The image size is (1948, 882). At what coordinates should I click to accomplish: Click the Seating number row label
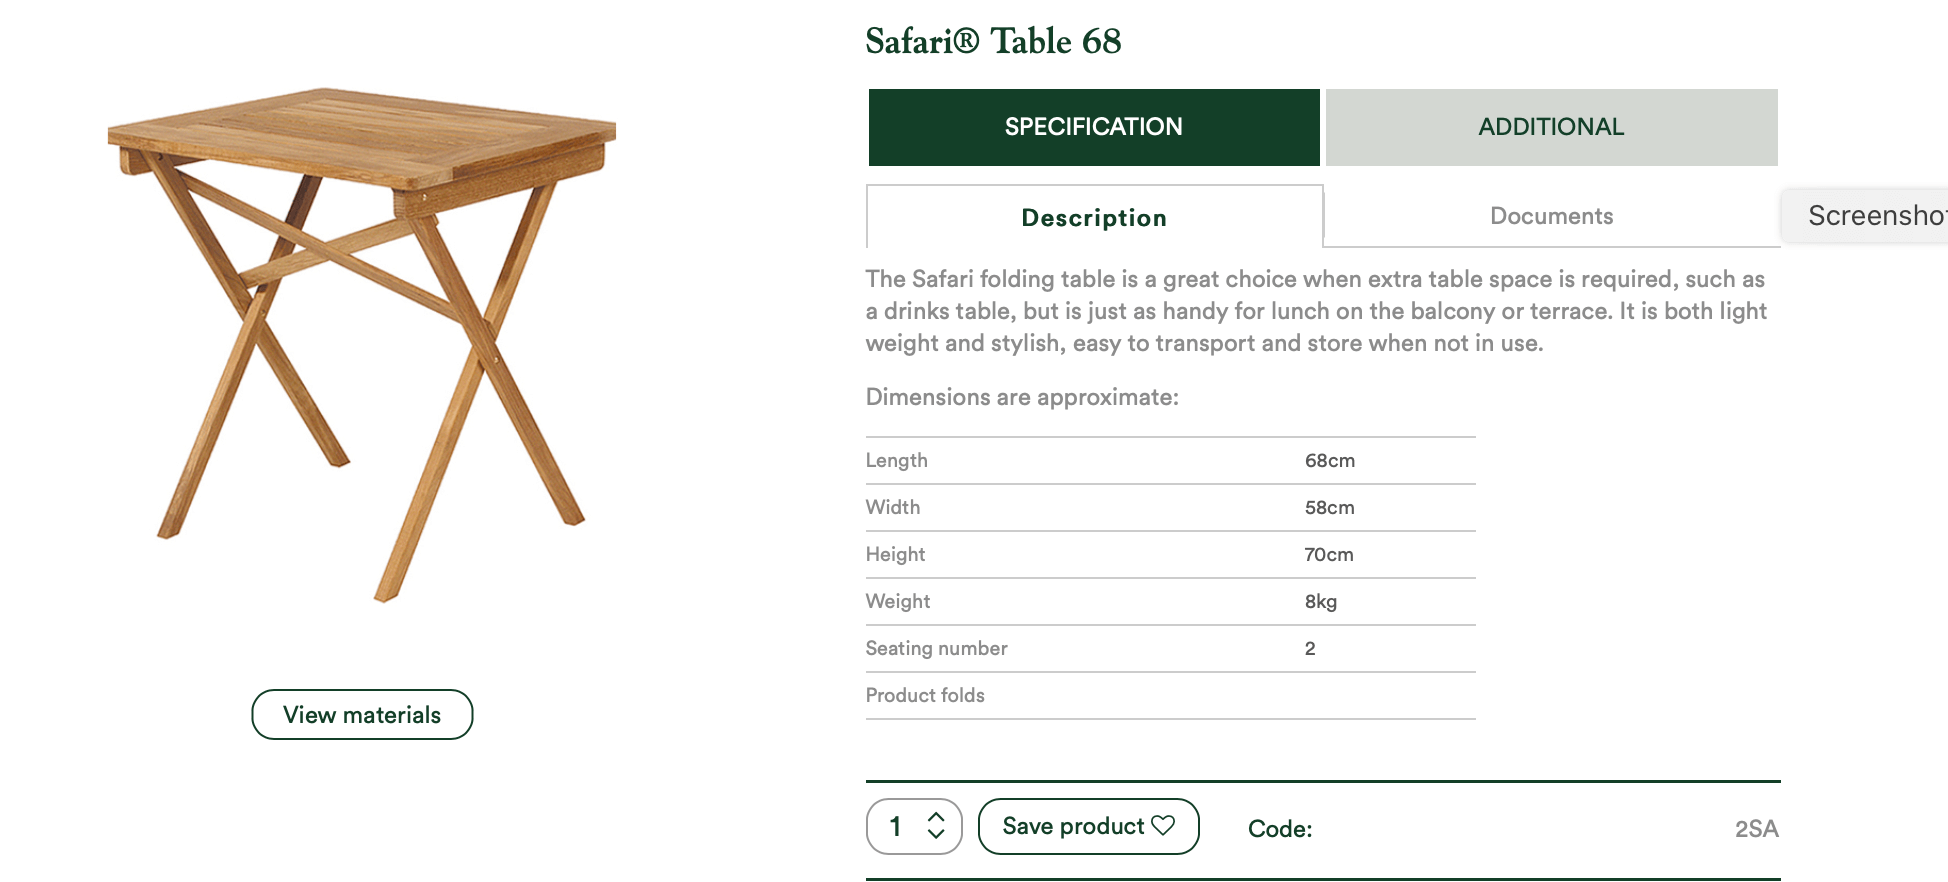click(x=936, y=648)
